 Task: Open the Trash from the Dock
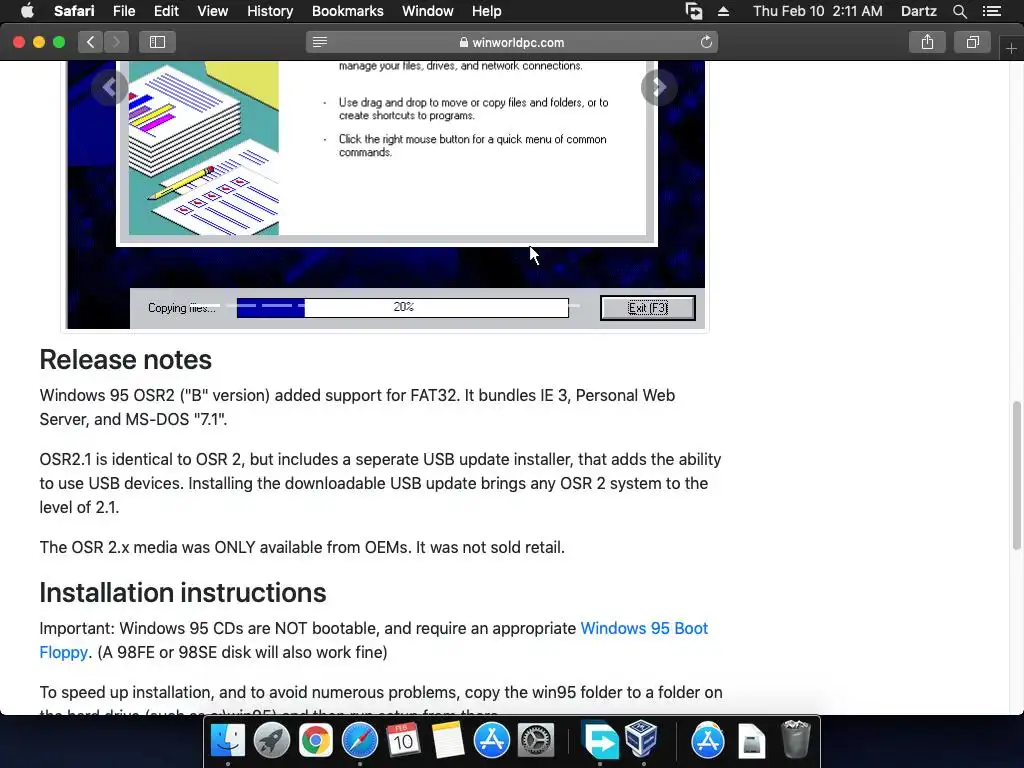pos(795,739)
